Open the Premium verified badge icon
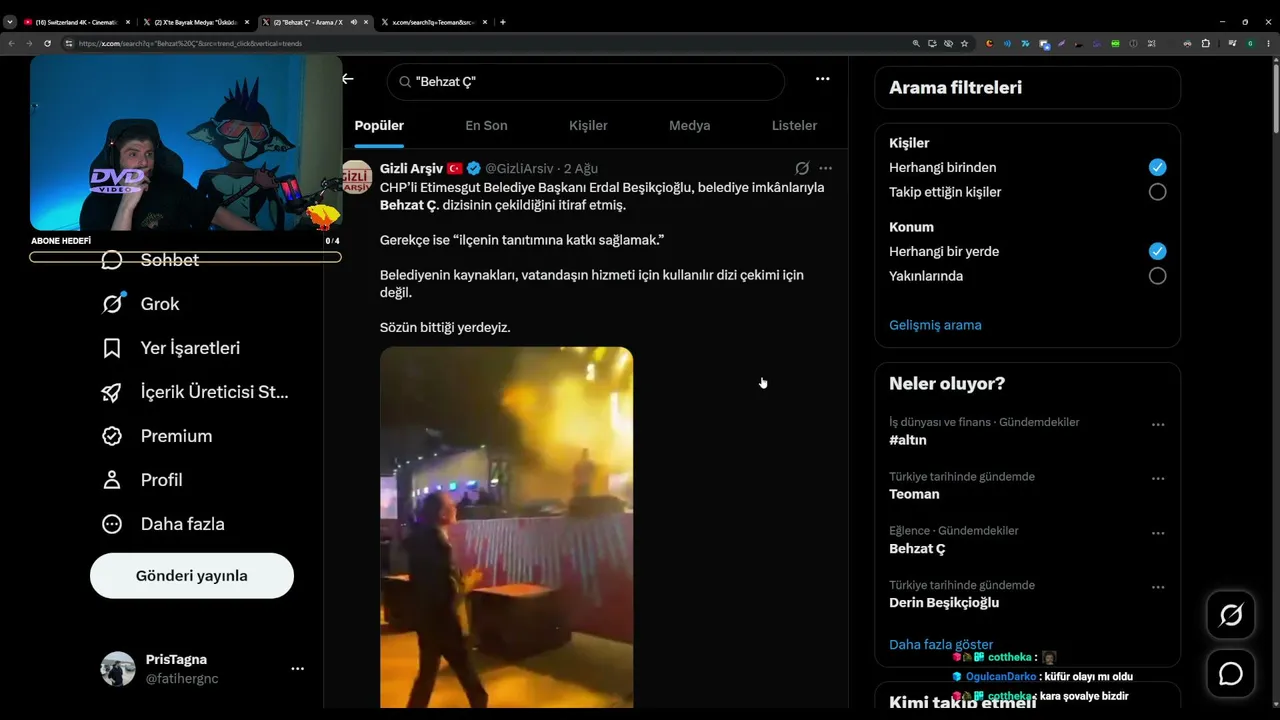Viewport: 1280px width, 720px height. pyautogui.click(x=112, y=436)
